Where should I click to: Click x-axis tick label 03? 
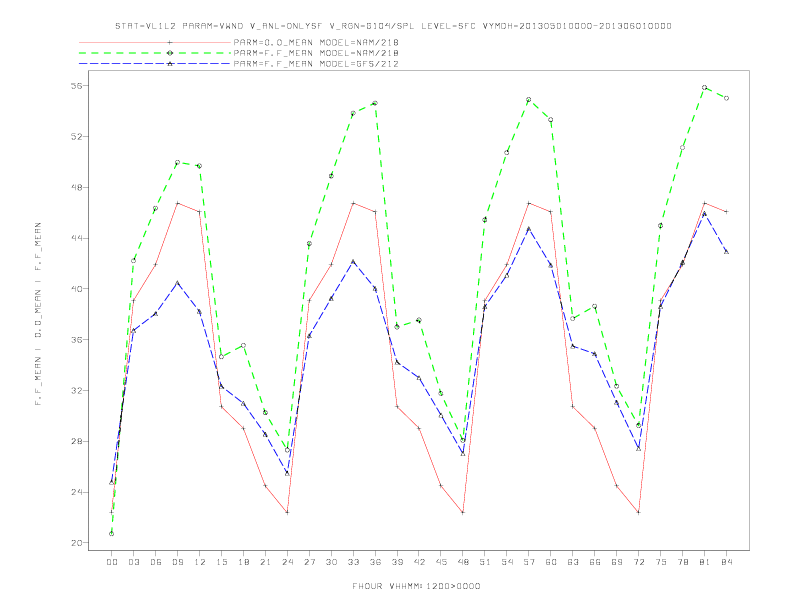point(133,562)
